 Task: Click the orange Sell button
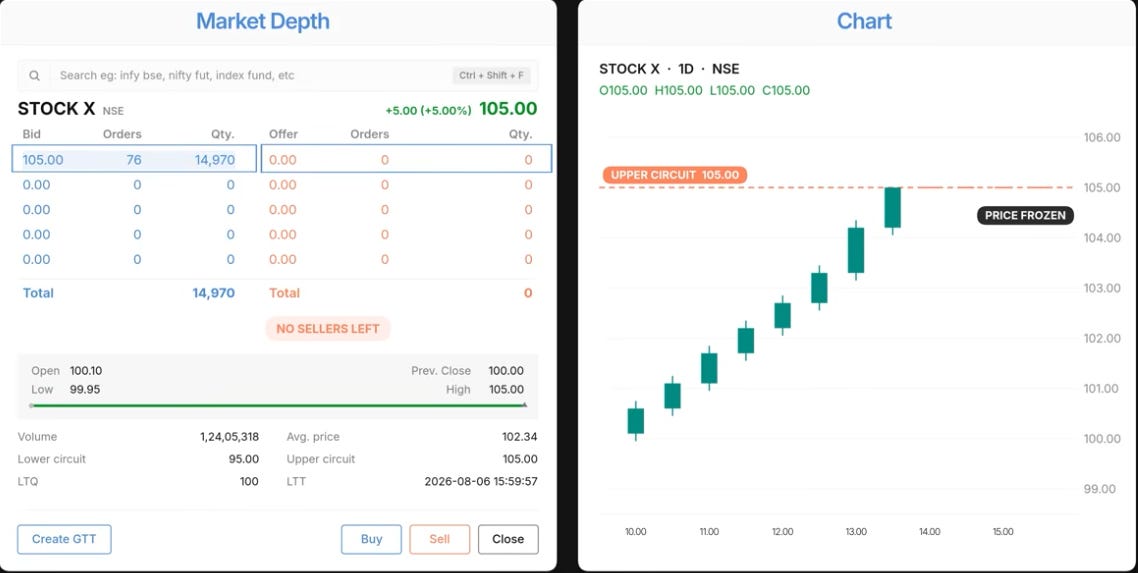coord(439,539)
